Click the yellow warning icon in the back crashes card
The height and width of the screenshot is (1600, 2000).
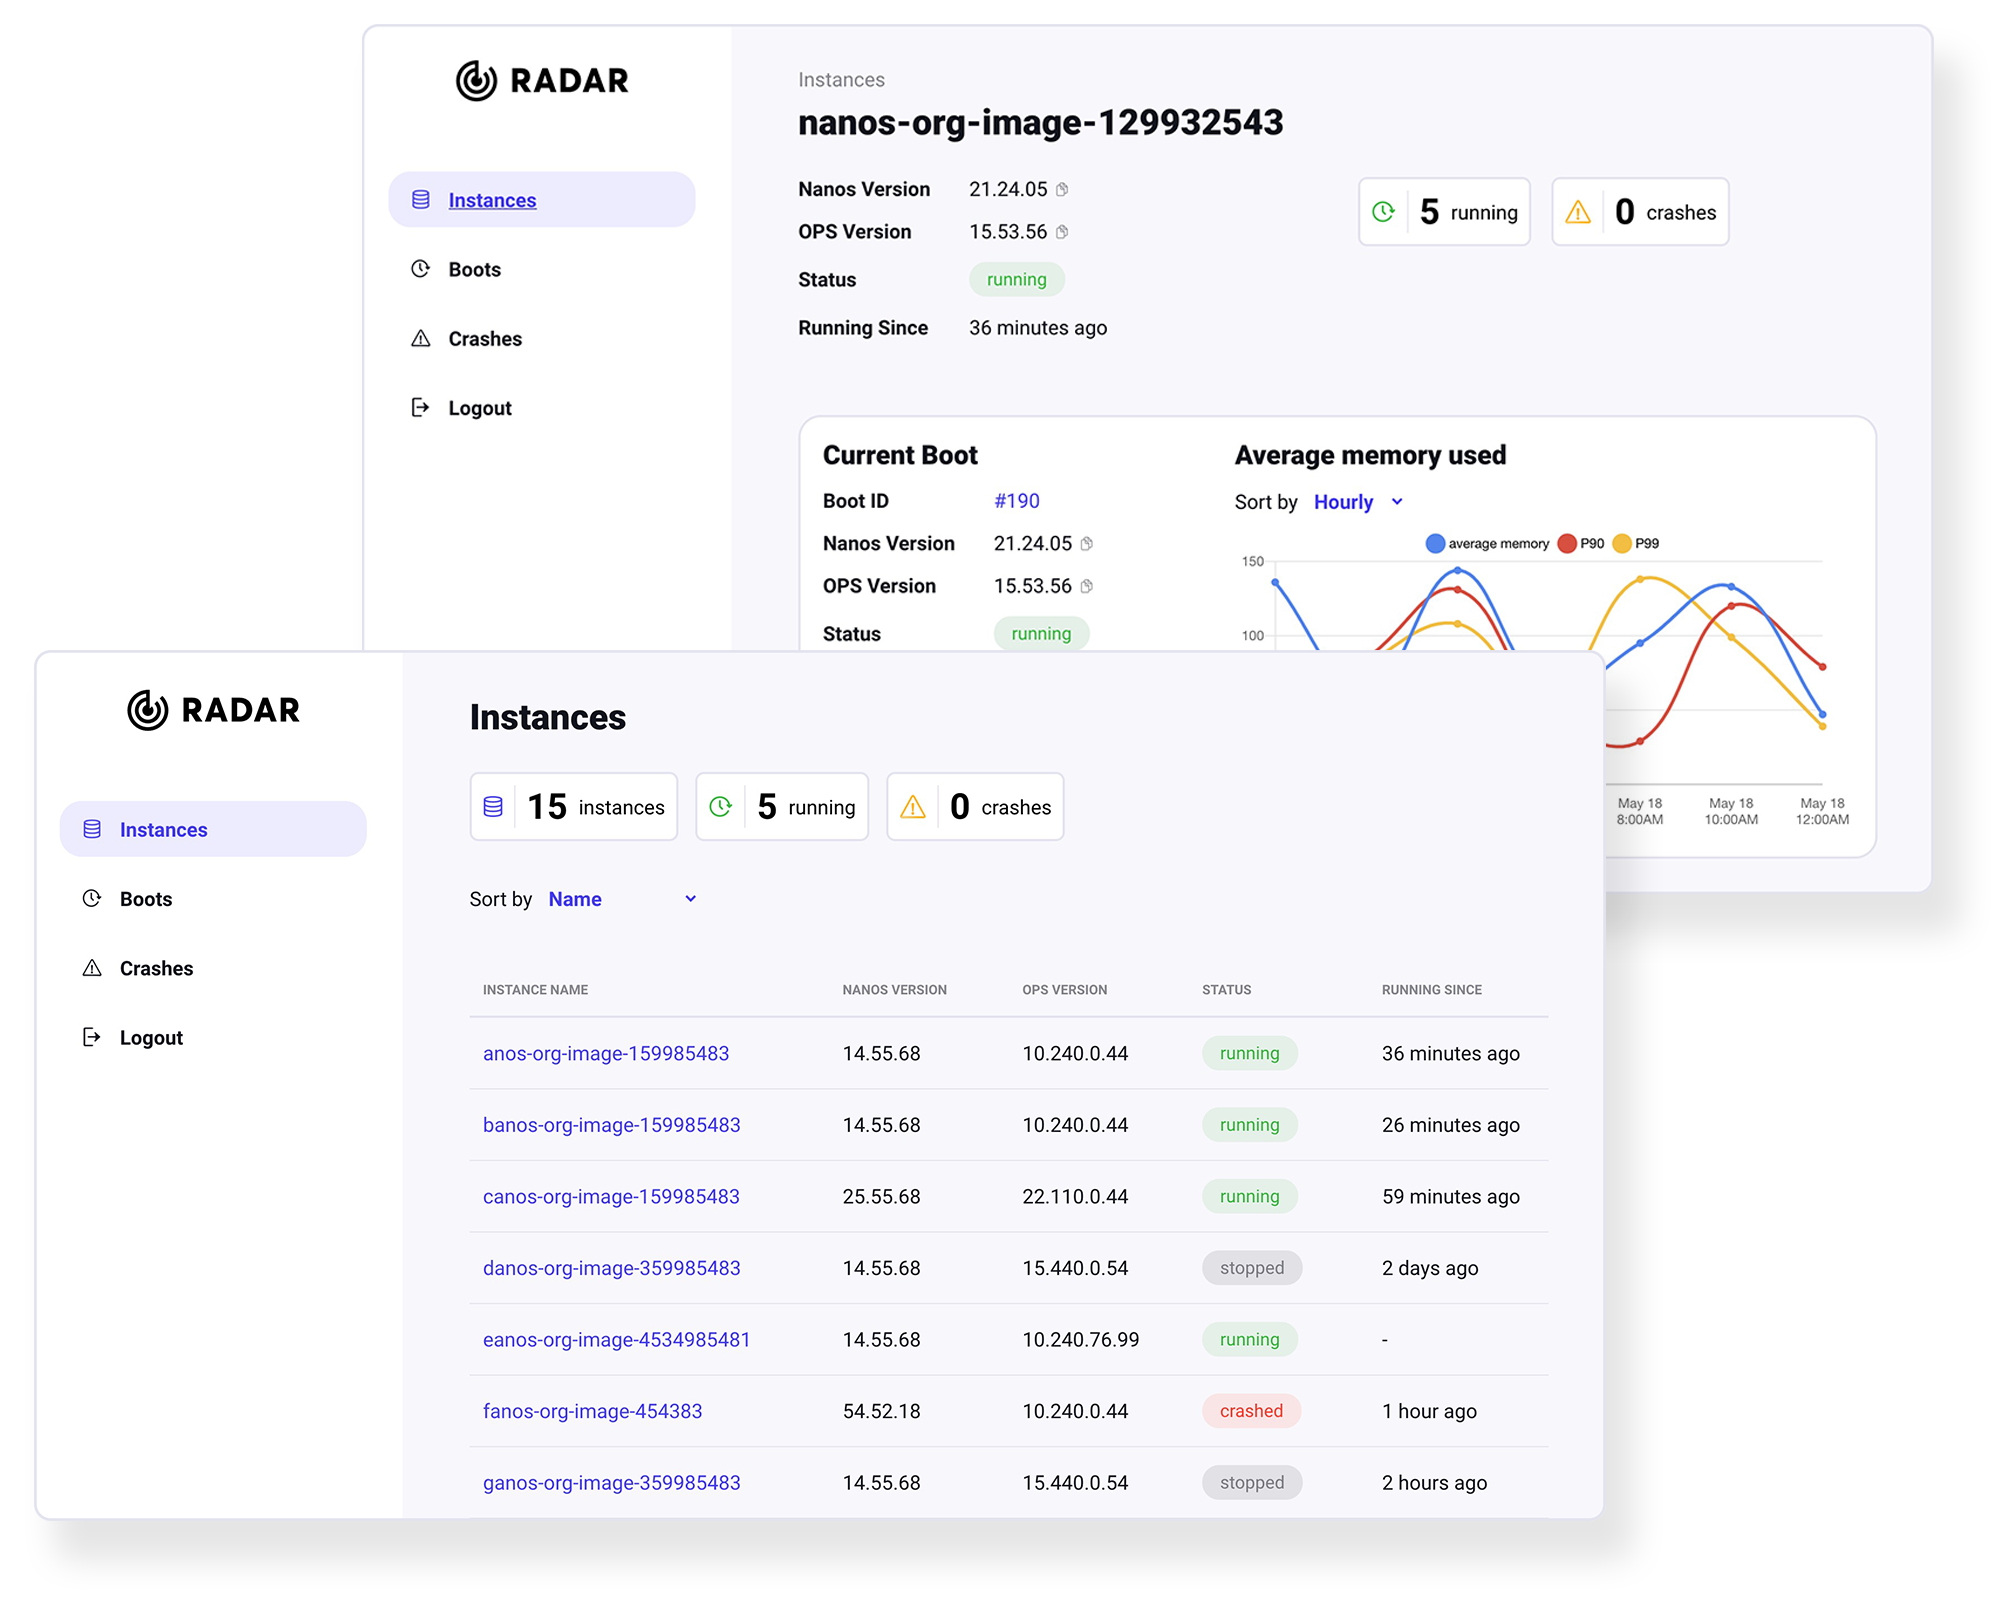click(x=1578, y=212)
